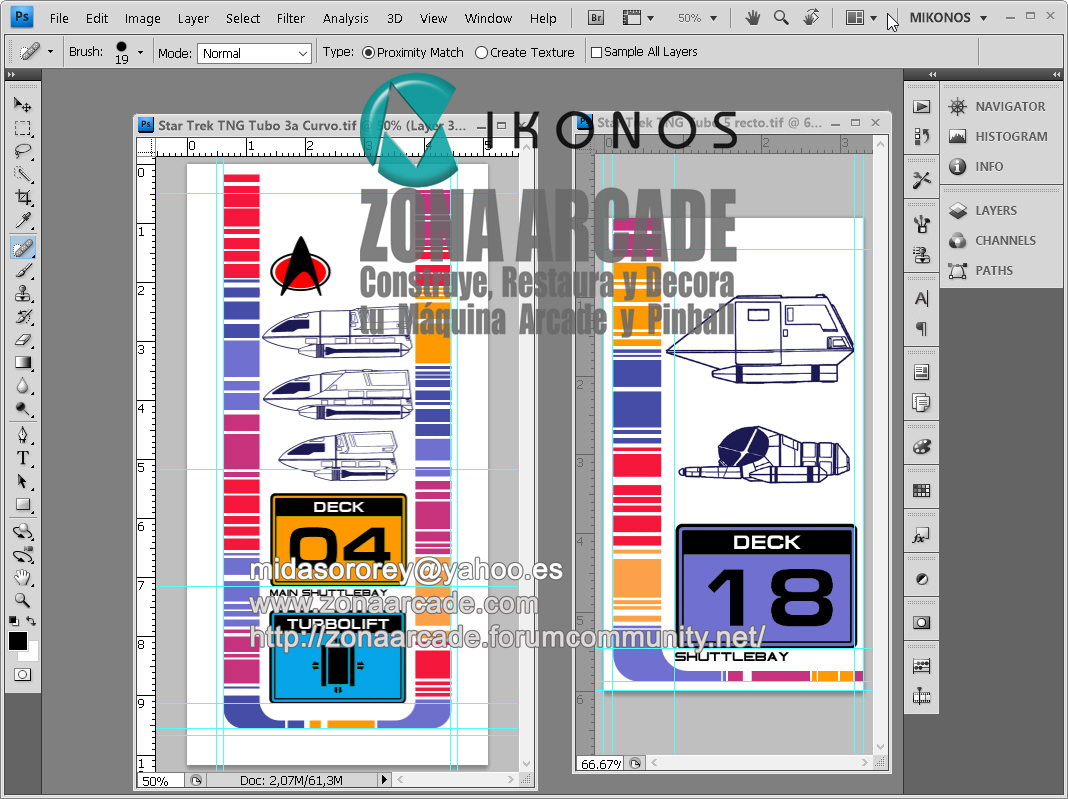The height and width of the screenshot is (799, 1068).
Task: Select the Eyedropper tool
Action: pos(23,222)
